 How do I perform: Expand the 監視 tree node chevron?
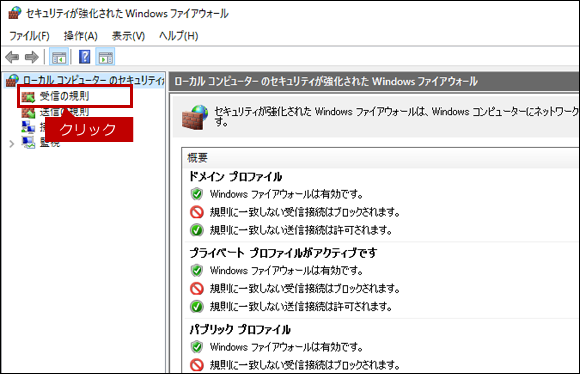[x=11, y=144]
